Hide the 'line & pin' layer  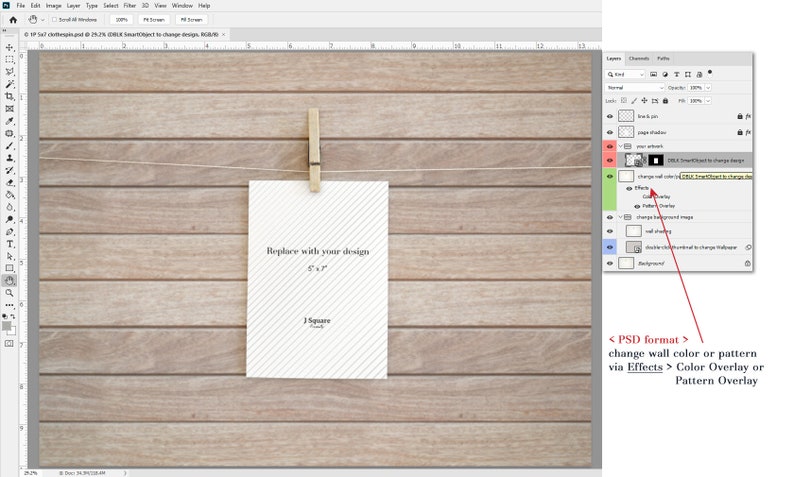(610, 116)
